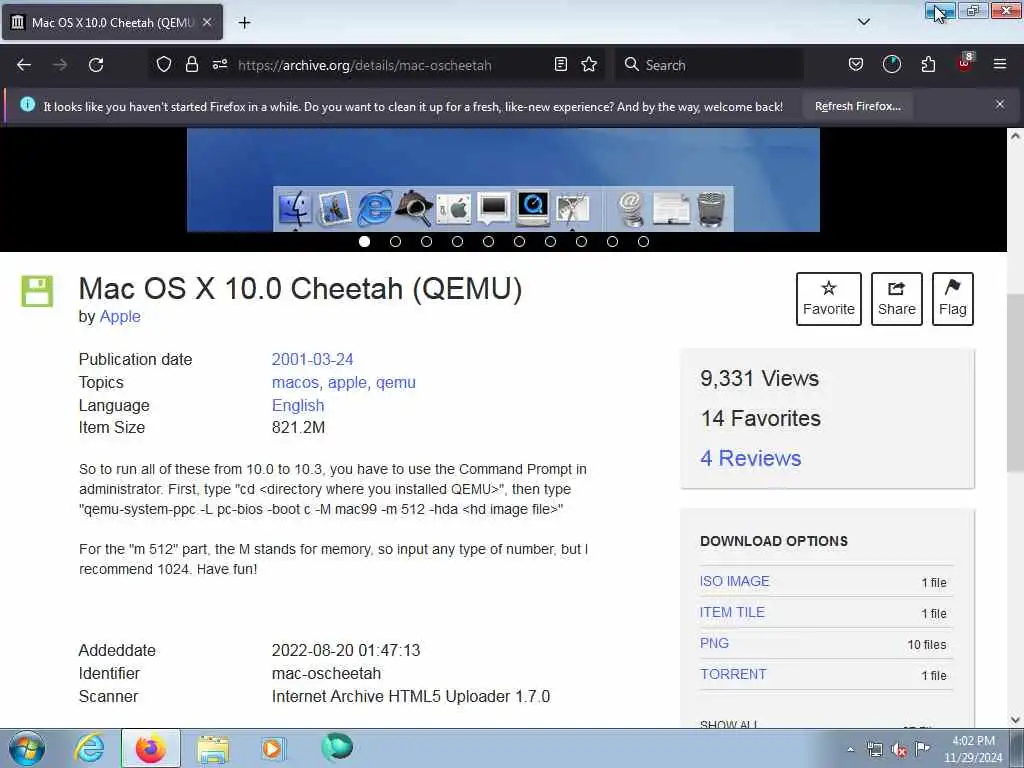
Task: Reload the page with the refresh icon
Action: (x=96, y=65)
